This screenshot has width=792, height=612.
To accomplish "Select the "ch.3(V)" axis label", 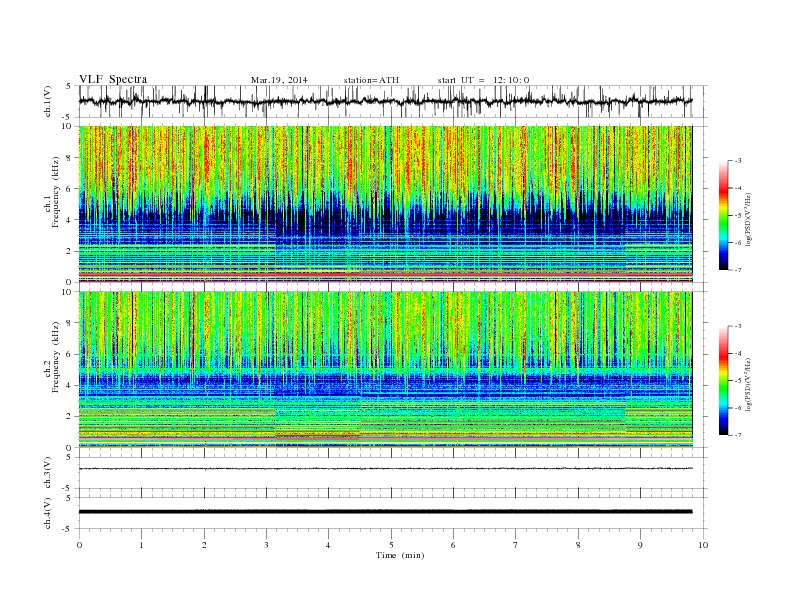I will click(x=48, y=473).
